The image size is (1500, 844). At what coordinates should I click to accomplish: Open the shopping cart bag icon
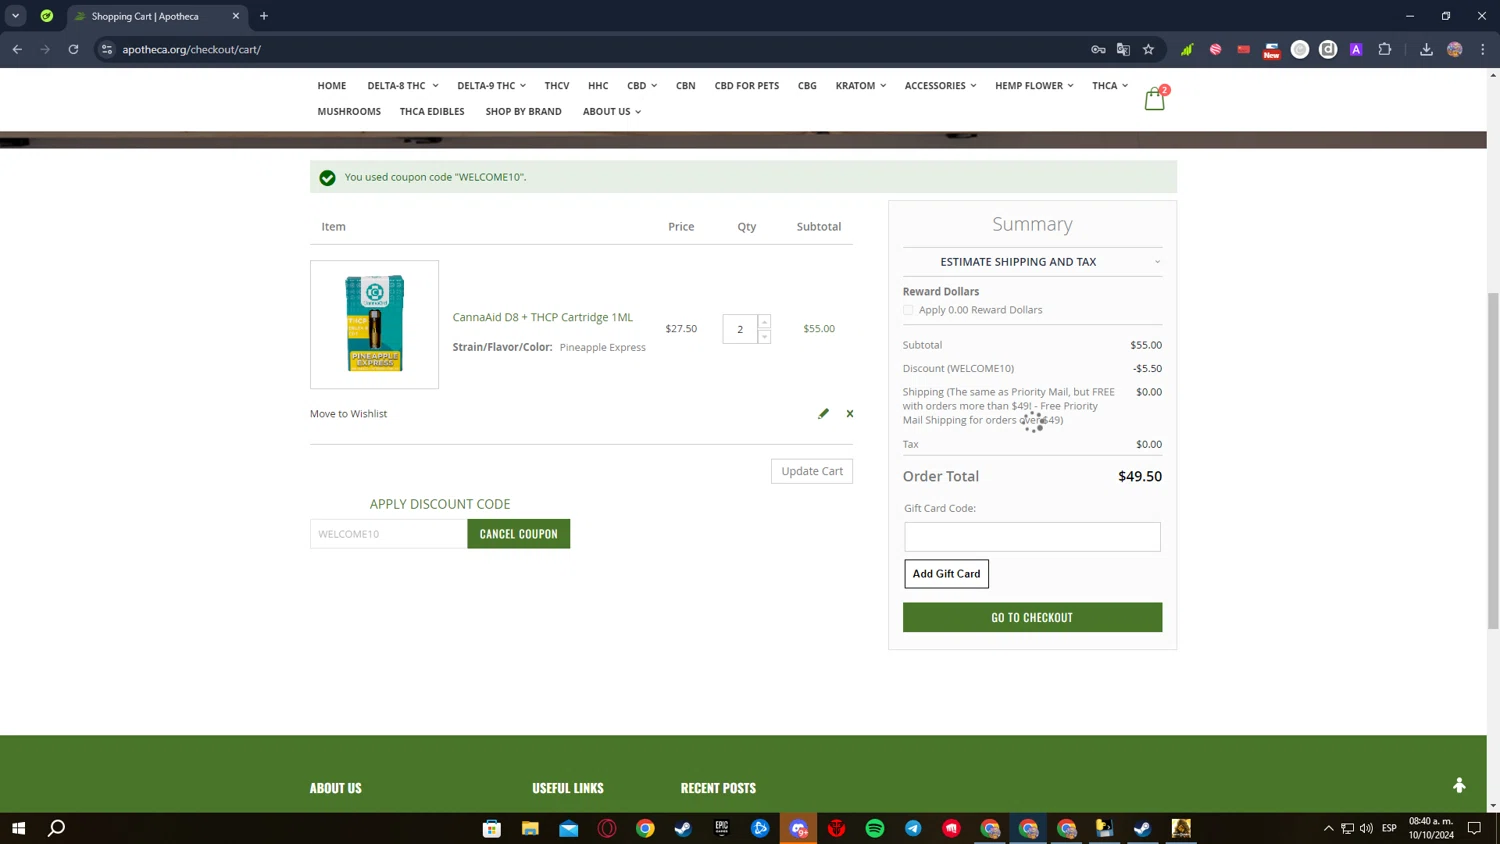(x=1154, y=98)
